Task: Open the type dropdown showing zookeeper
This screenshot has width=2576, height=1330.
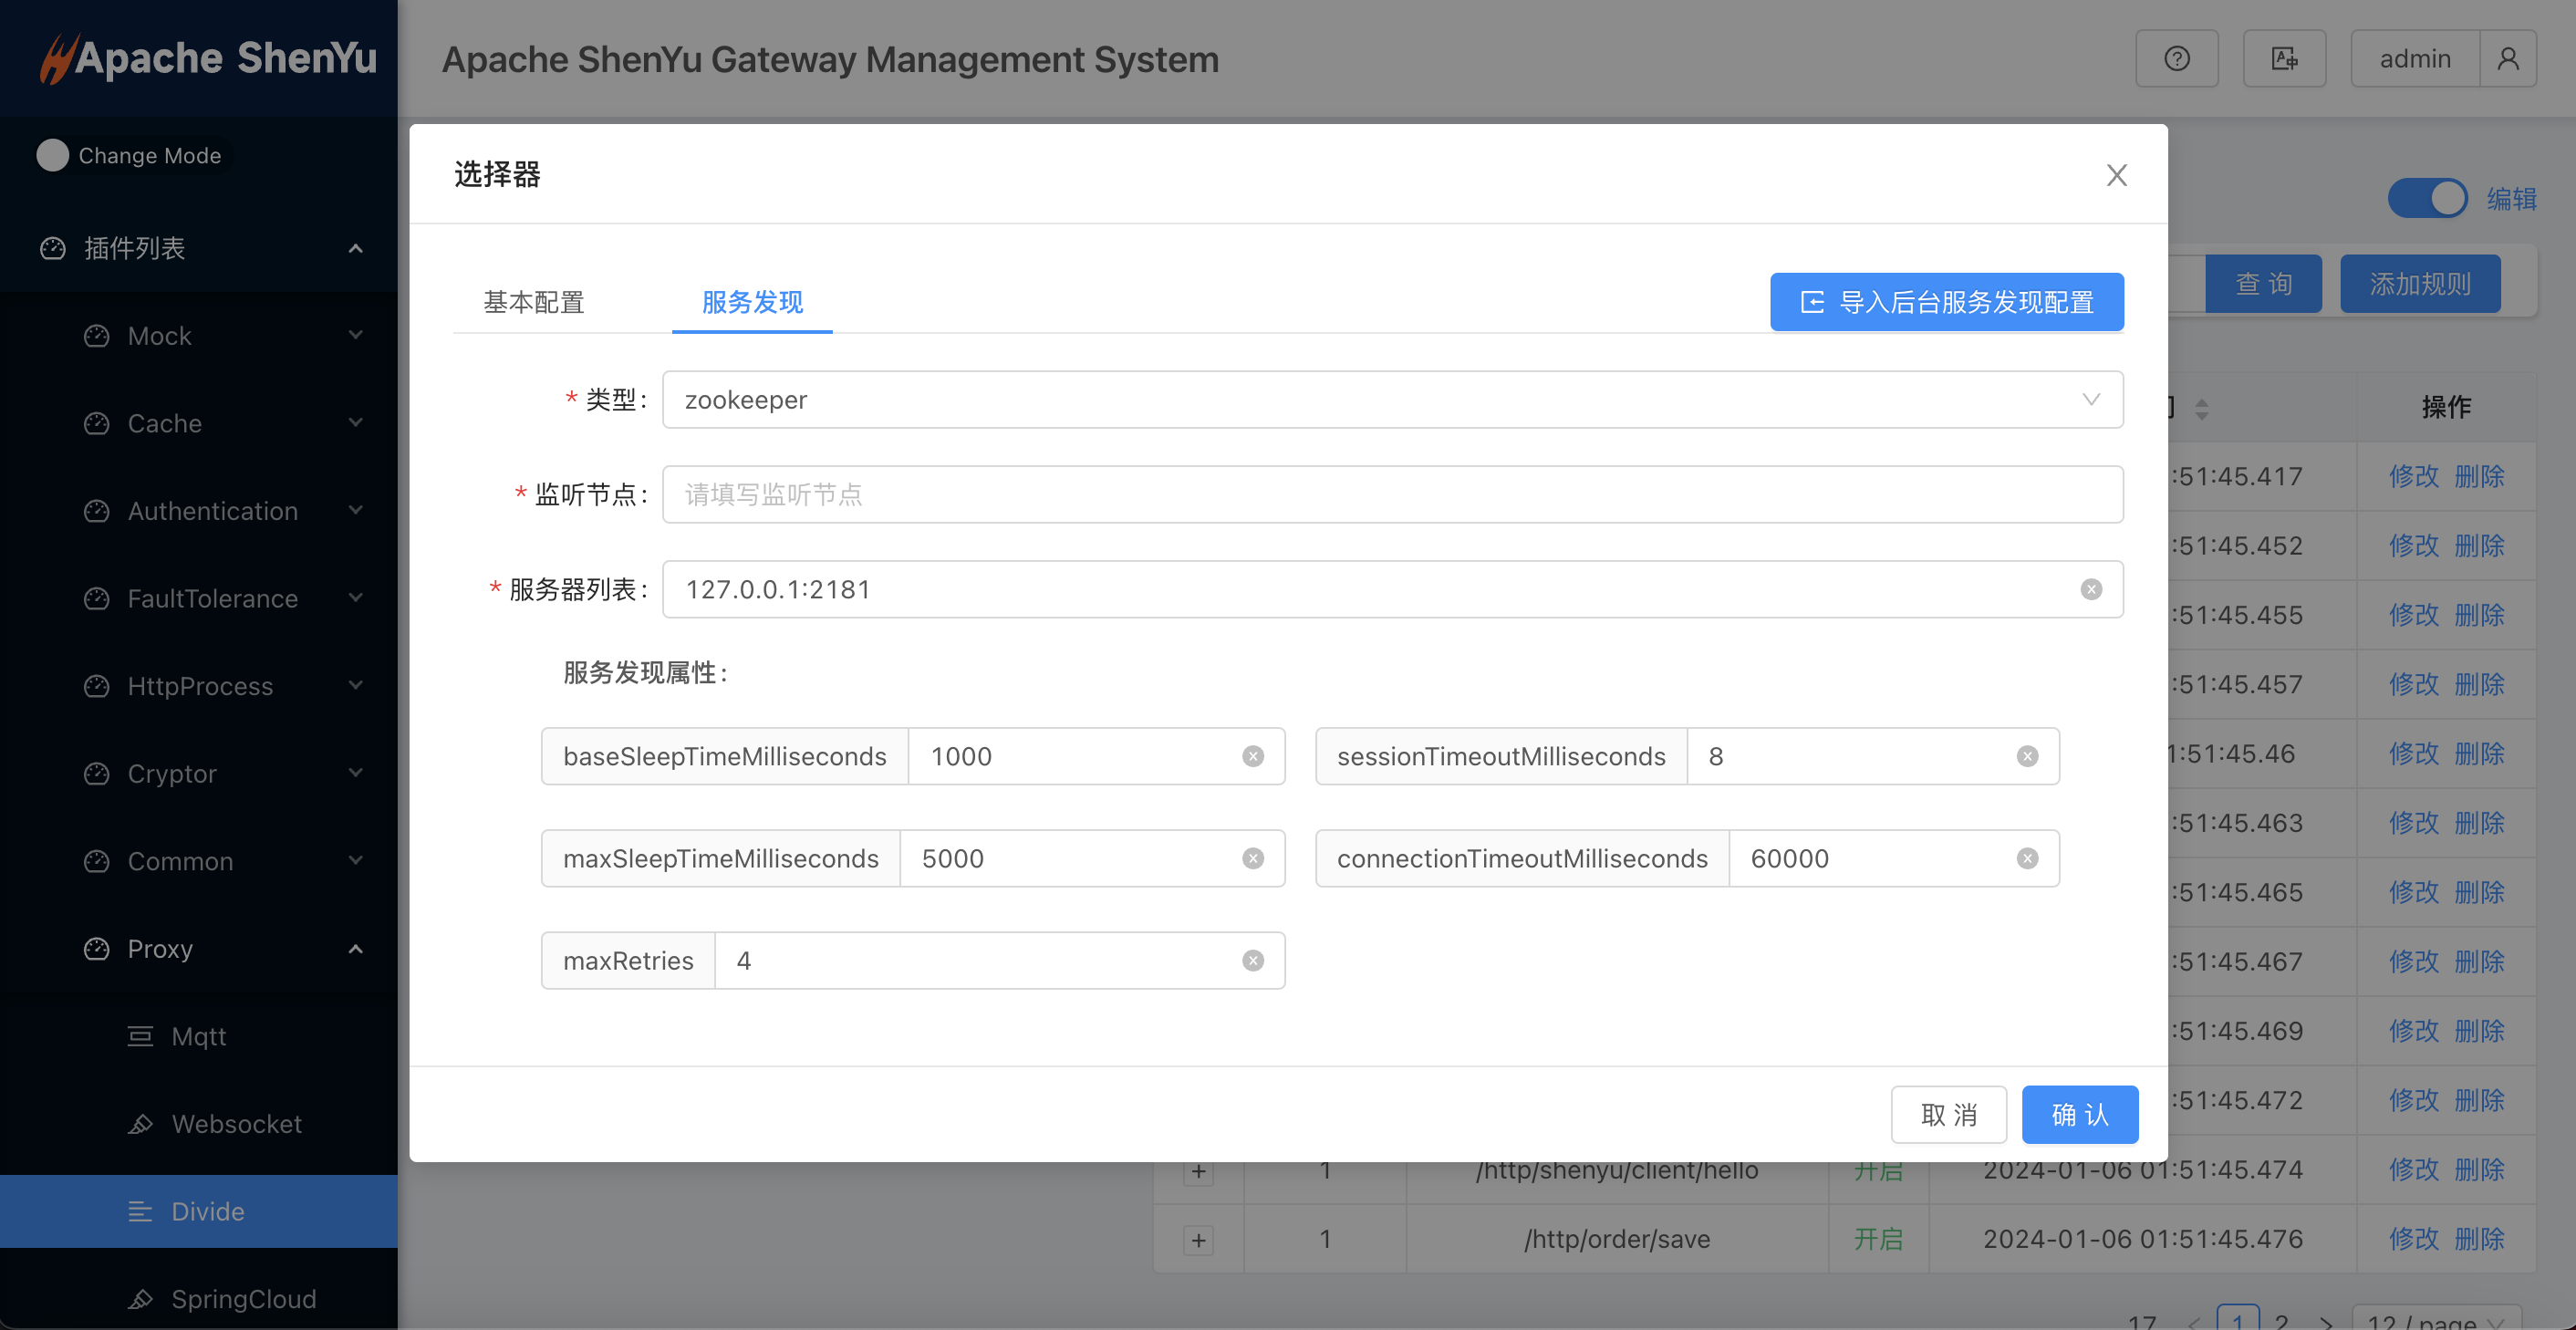Action: (1391, 400)
